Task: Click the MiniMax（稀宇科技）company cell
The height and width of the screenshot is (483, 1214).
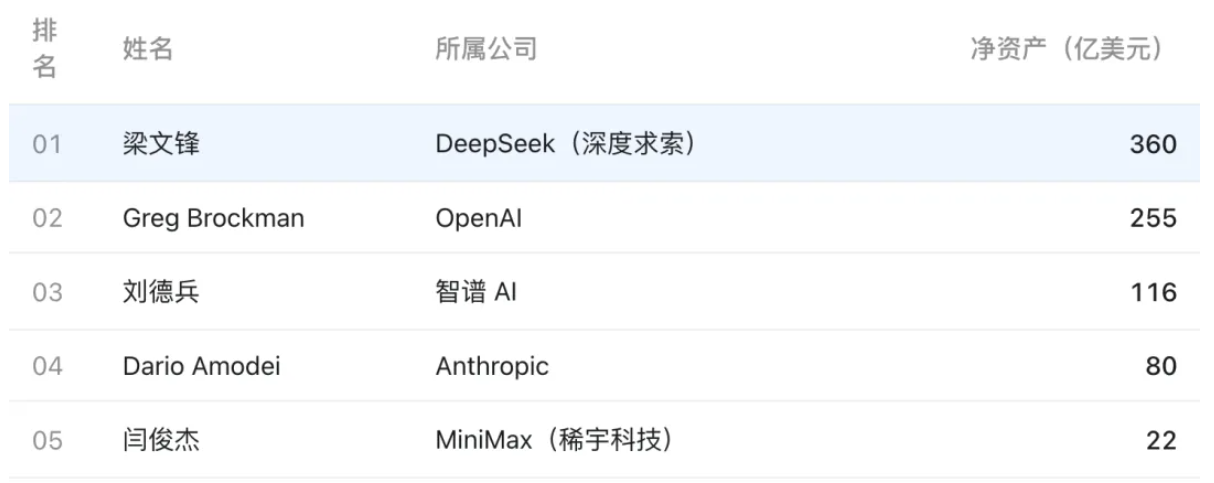Action: pyautogui.click(x=553, y=440)
